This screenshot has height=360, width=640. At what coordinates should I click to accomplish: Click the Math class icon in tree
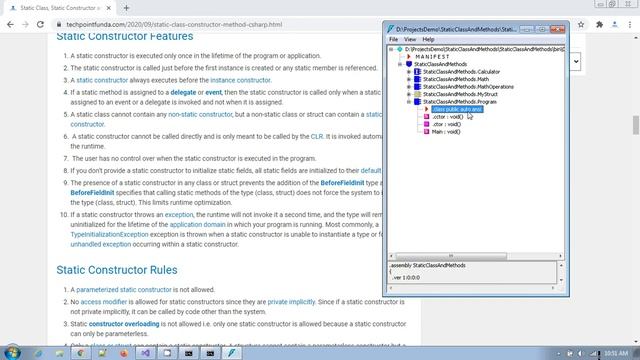tap(417, 79)
